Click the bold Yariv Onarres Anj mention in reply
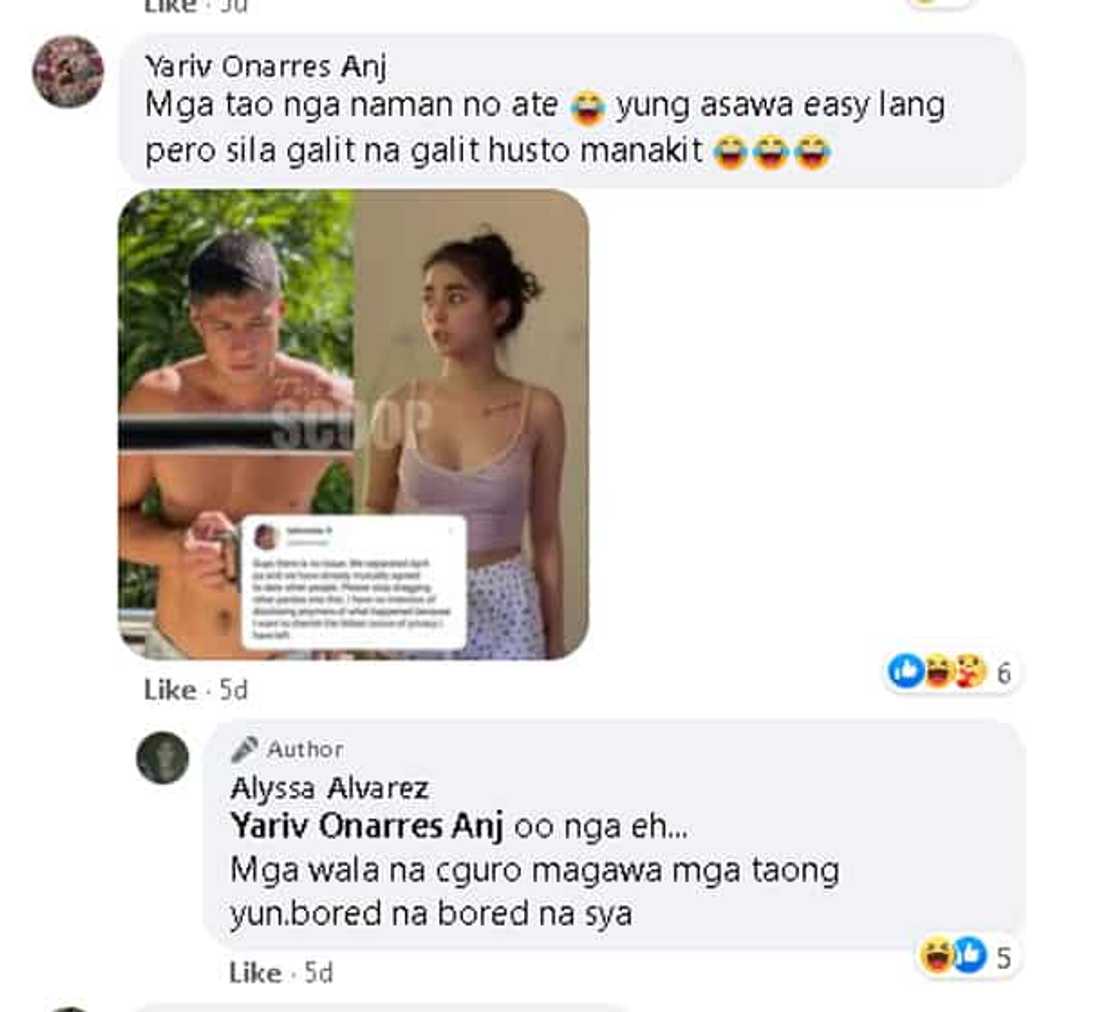The image size is (1120, 1012). click(x=367, y=826)
